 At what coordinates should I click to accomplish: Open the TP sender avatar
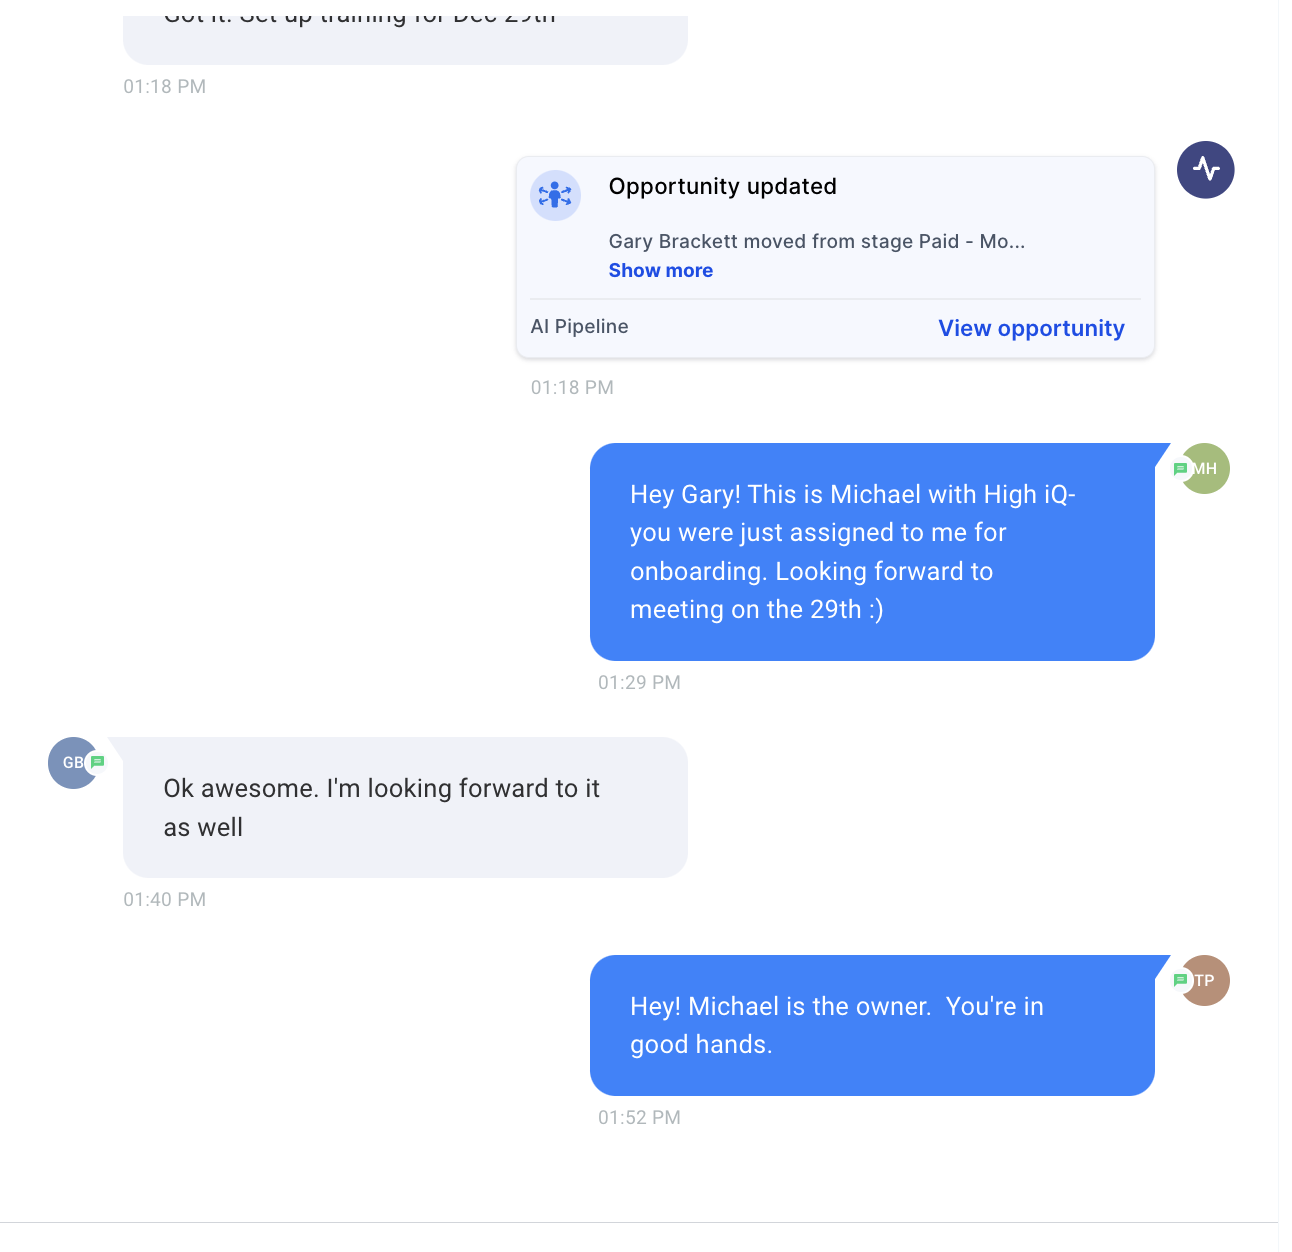1207,981
